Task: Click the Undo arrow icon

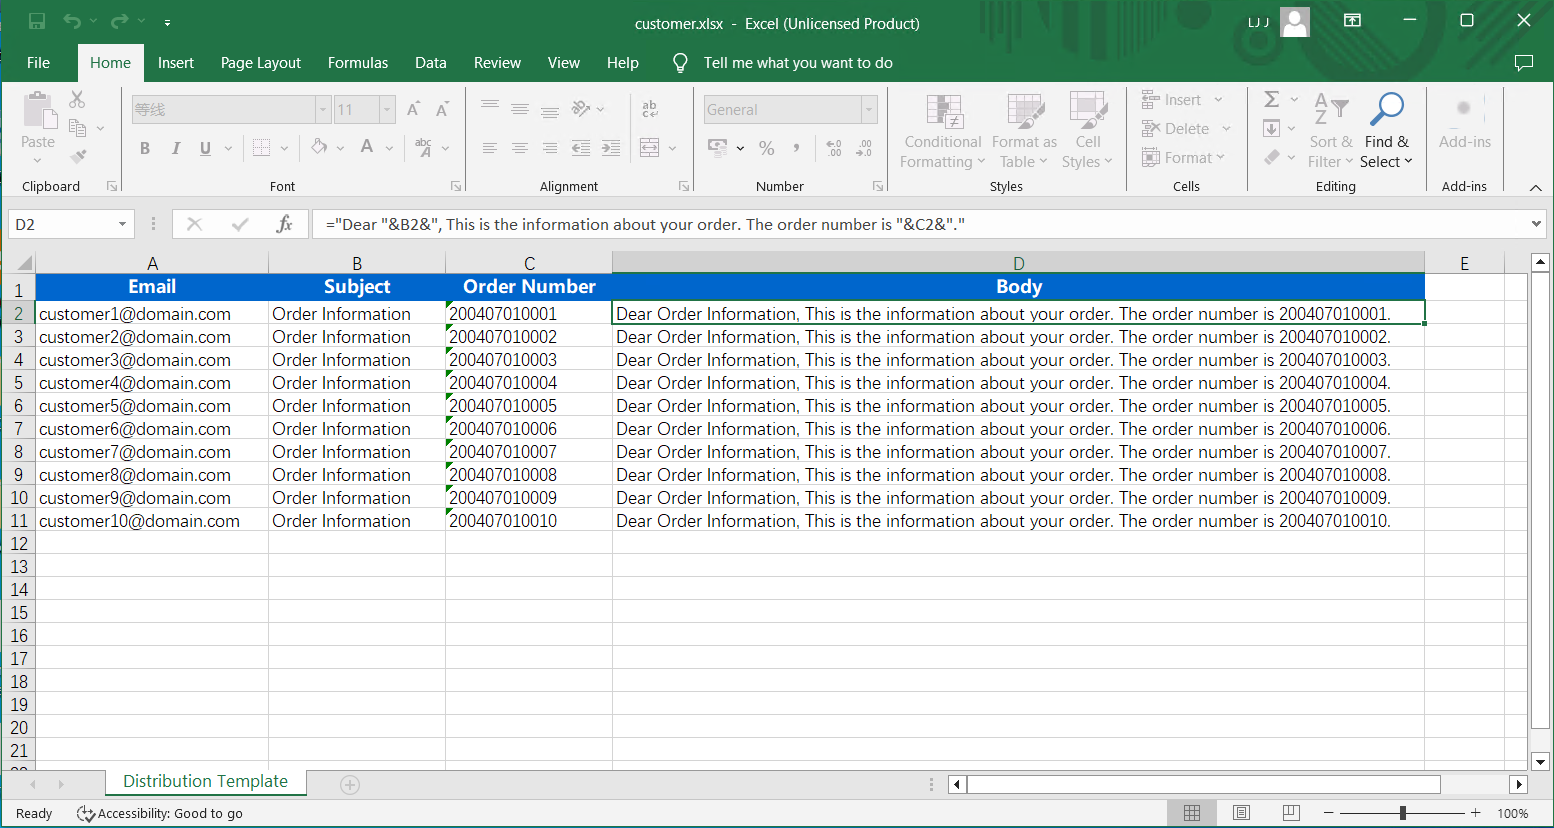Action: coord(72,21)
